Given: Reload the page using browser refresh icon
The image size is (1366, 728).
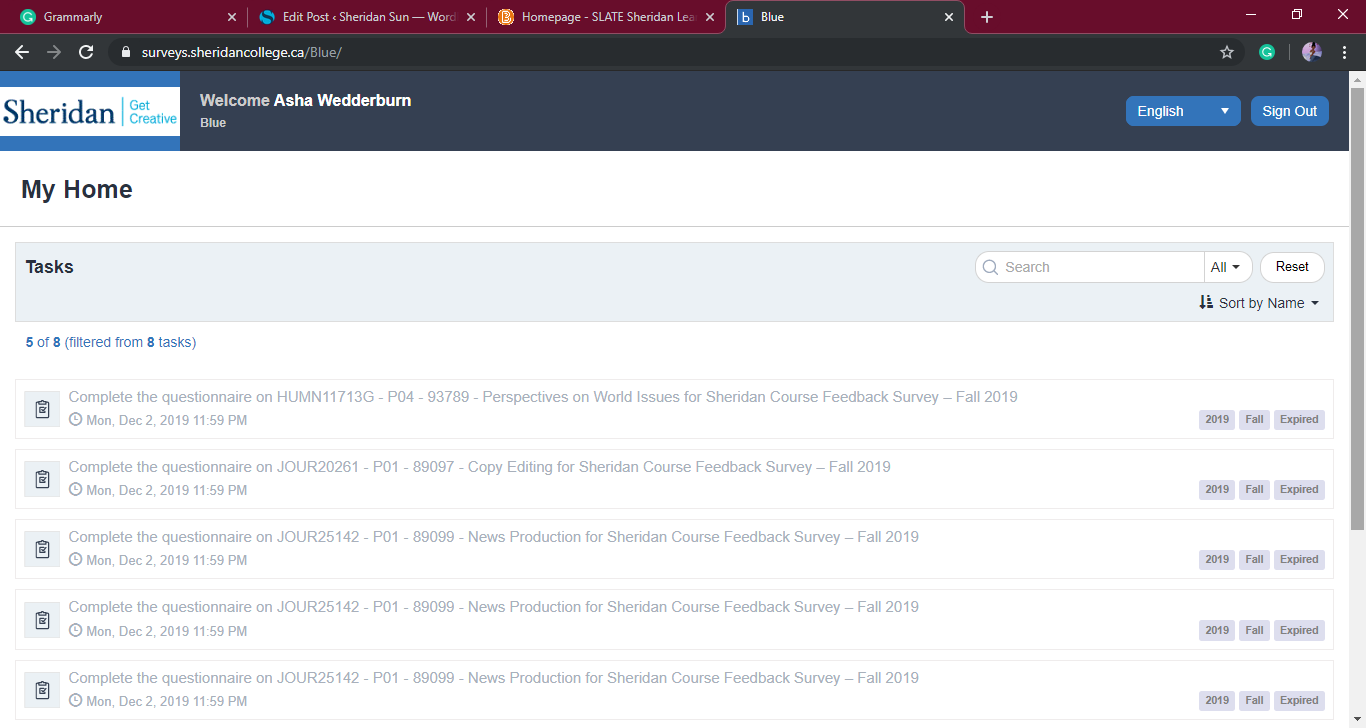Looking at the screenshot, I should pos(86,52).
